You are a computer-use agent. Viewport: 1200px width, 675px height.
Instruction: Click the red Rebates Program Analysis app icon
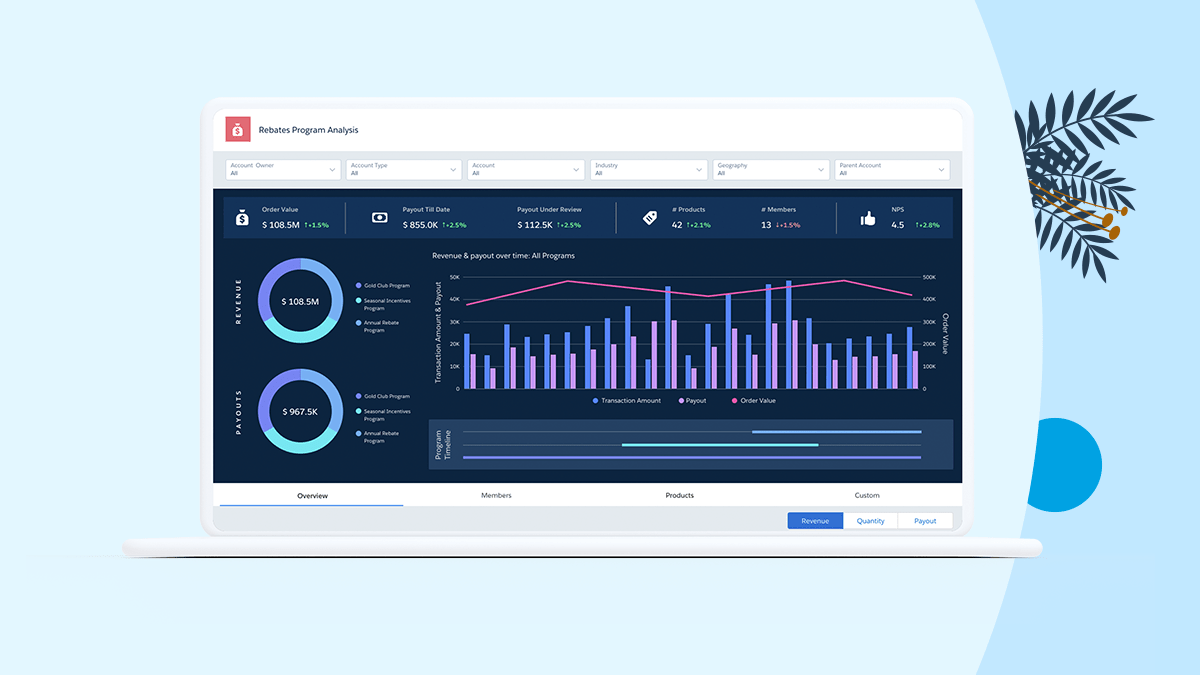tap(237, 129)
